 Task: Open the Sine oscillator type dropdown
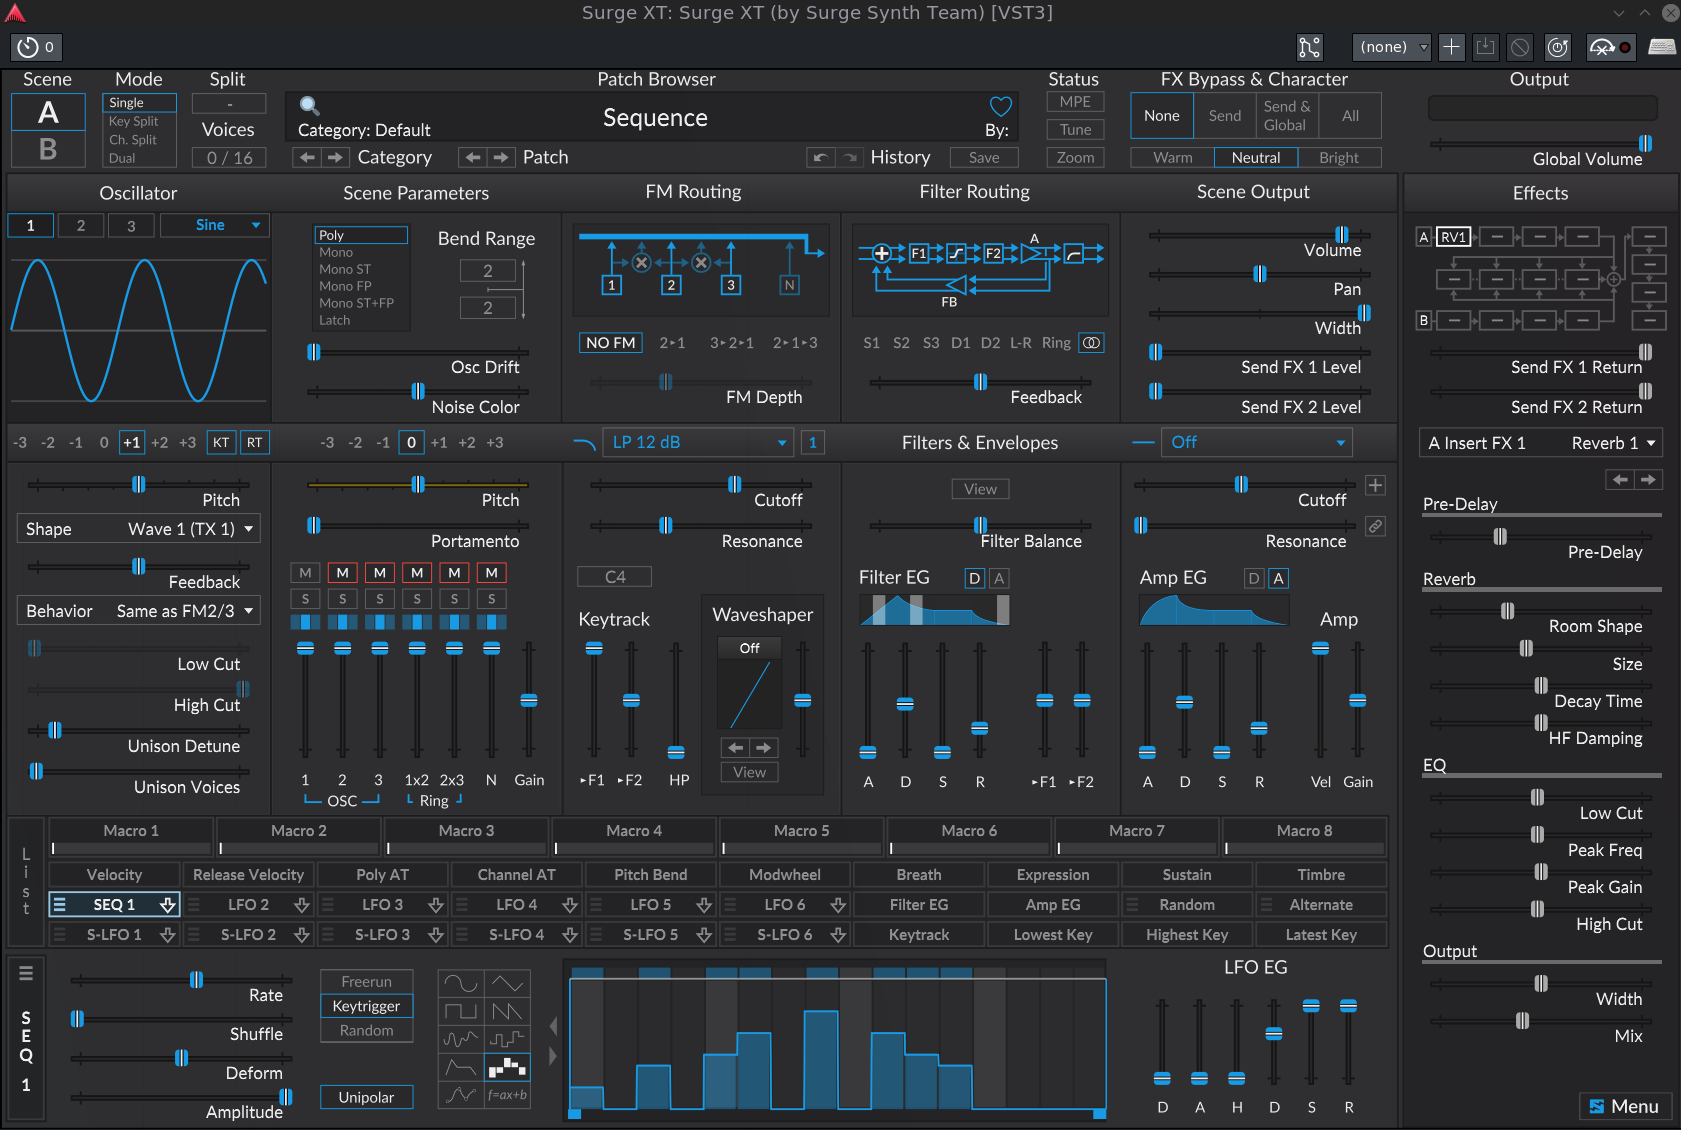(228, 225)
